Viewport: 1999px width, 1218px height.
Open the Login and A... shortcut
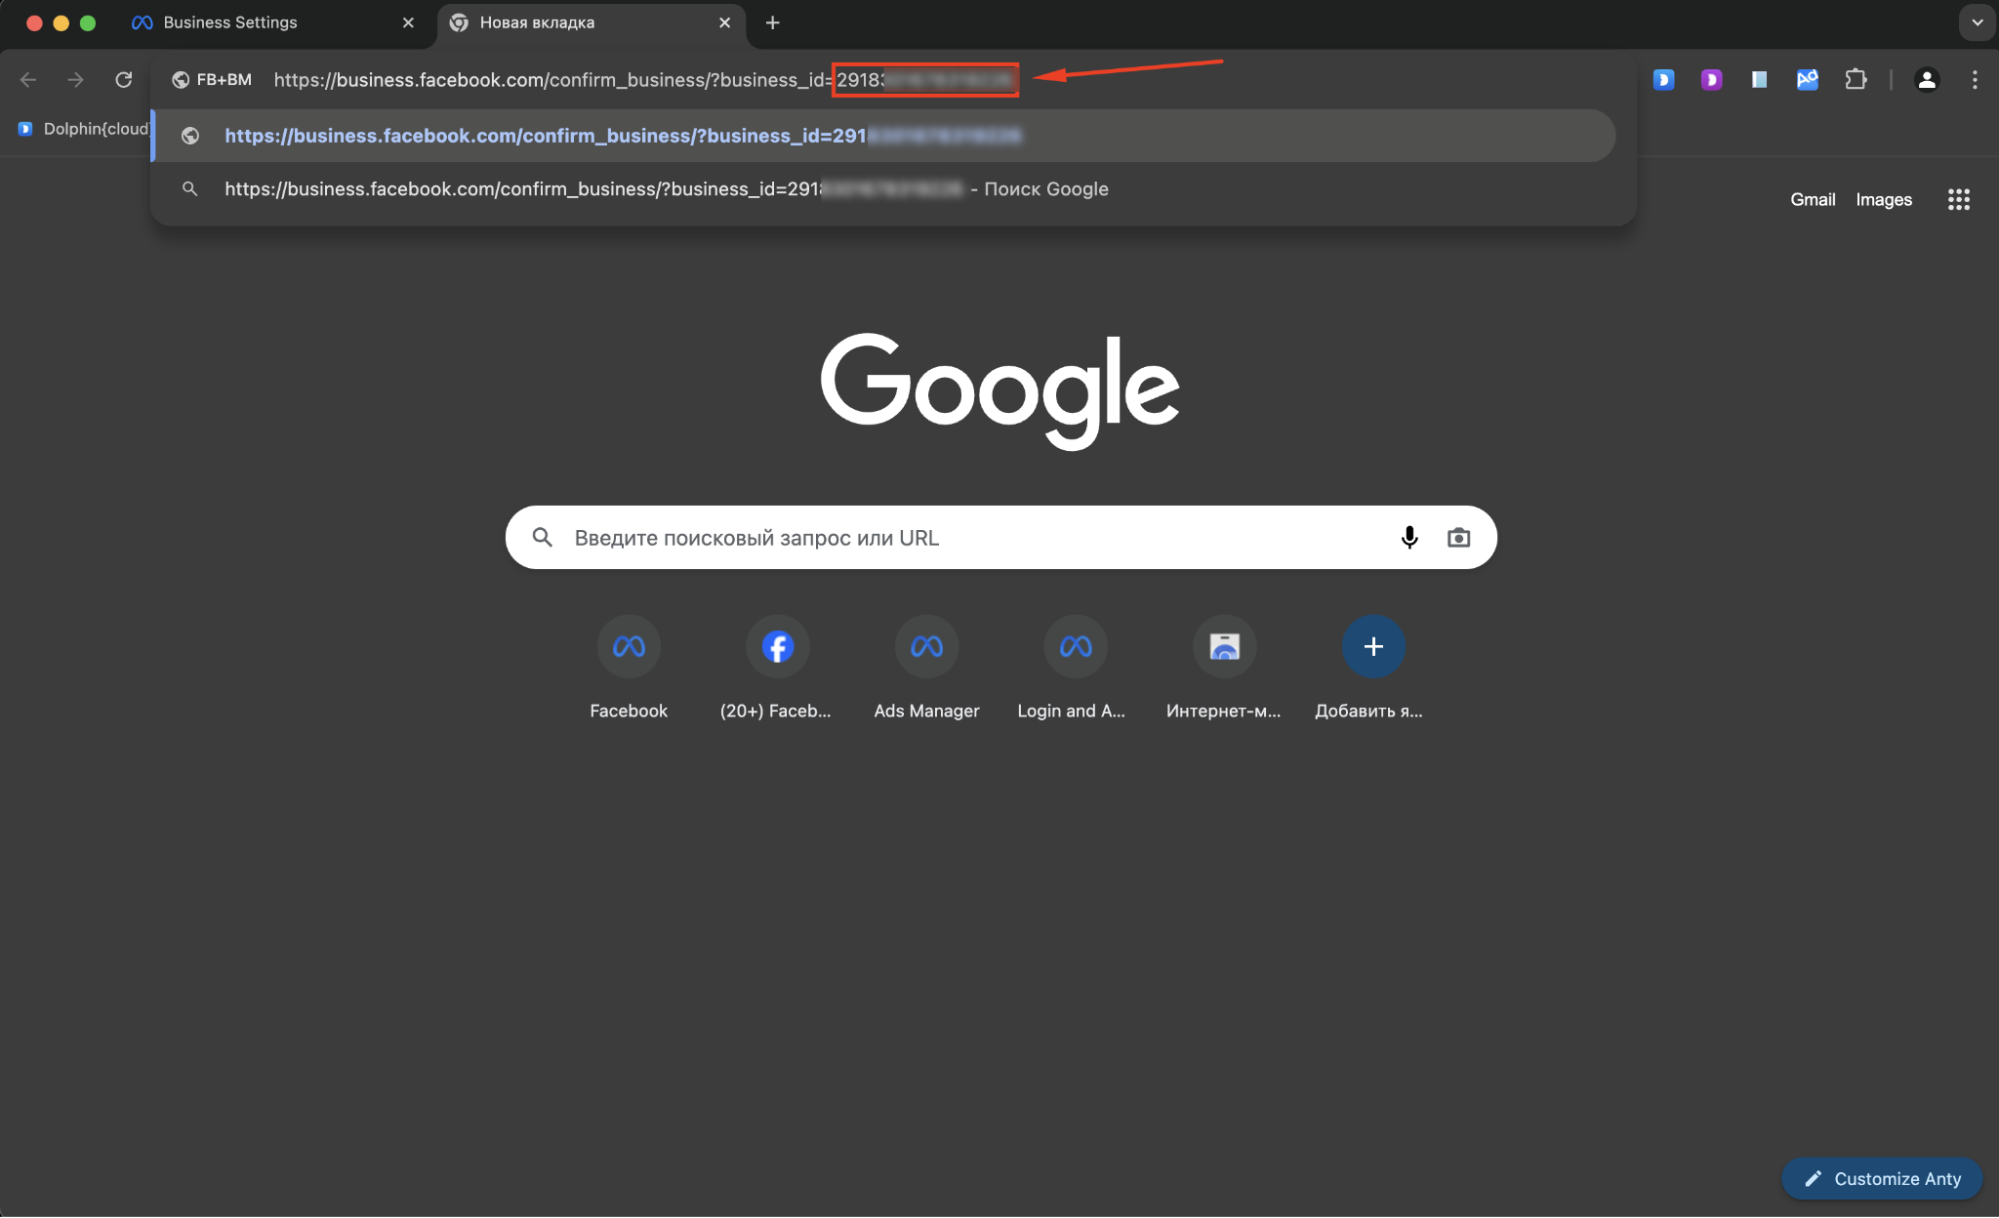tap(1075, 667)
